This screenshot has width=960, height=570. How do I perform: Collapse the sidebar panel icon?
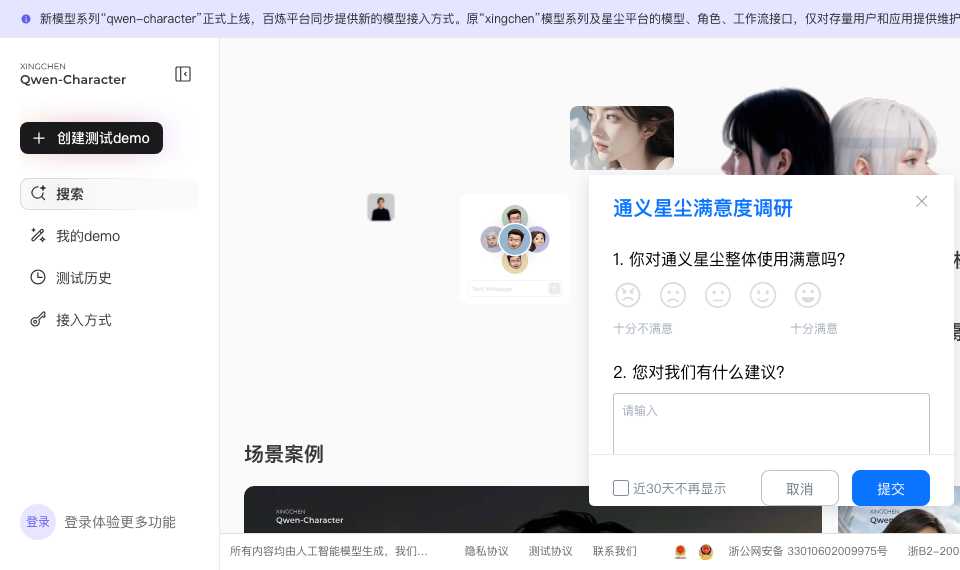pos(183,74)
